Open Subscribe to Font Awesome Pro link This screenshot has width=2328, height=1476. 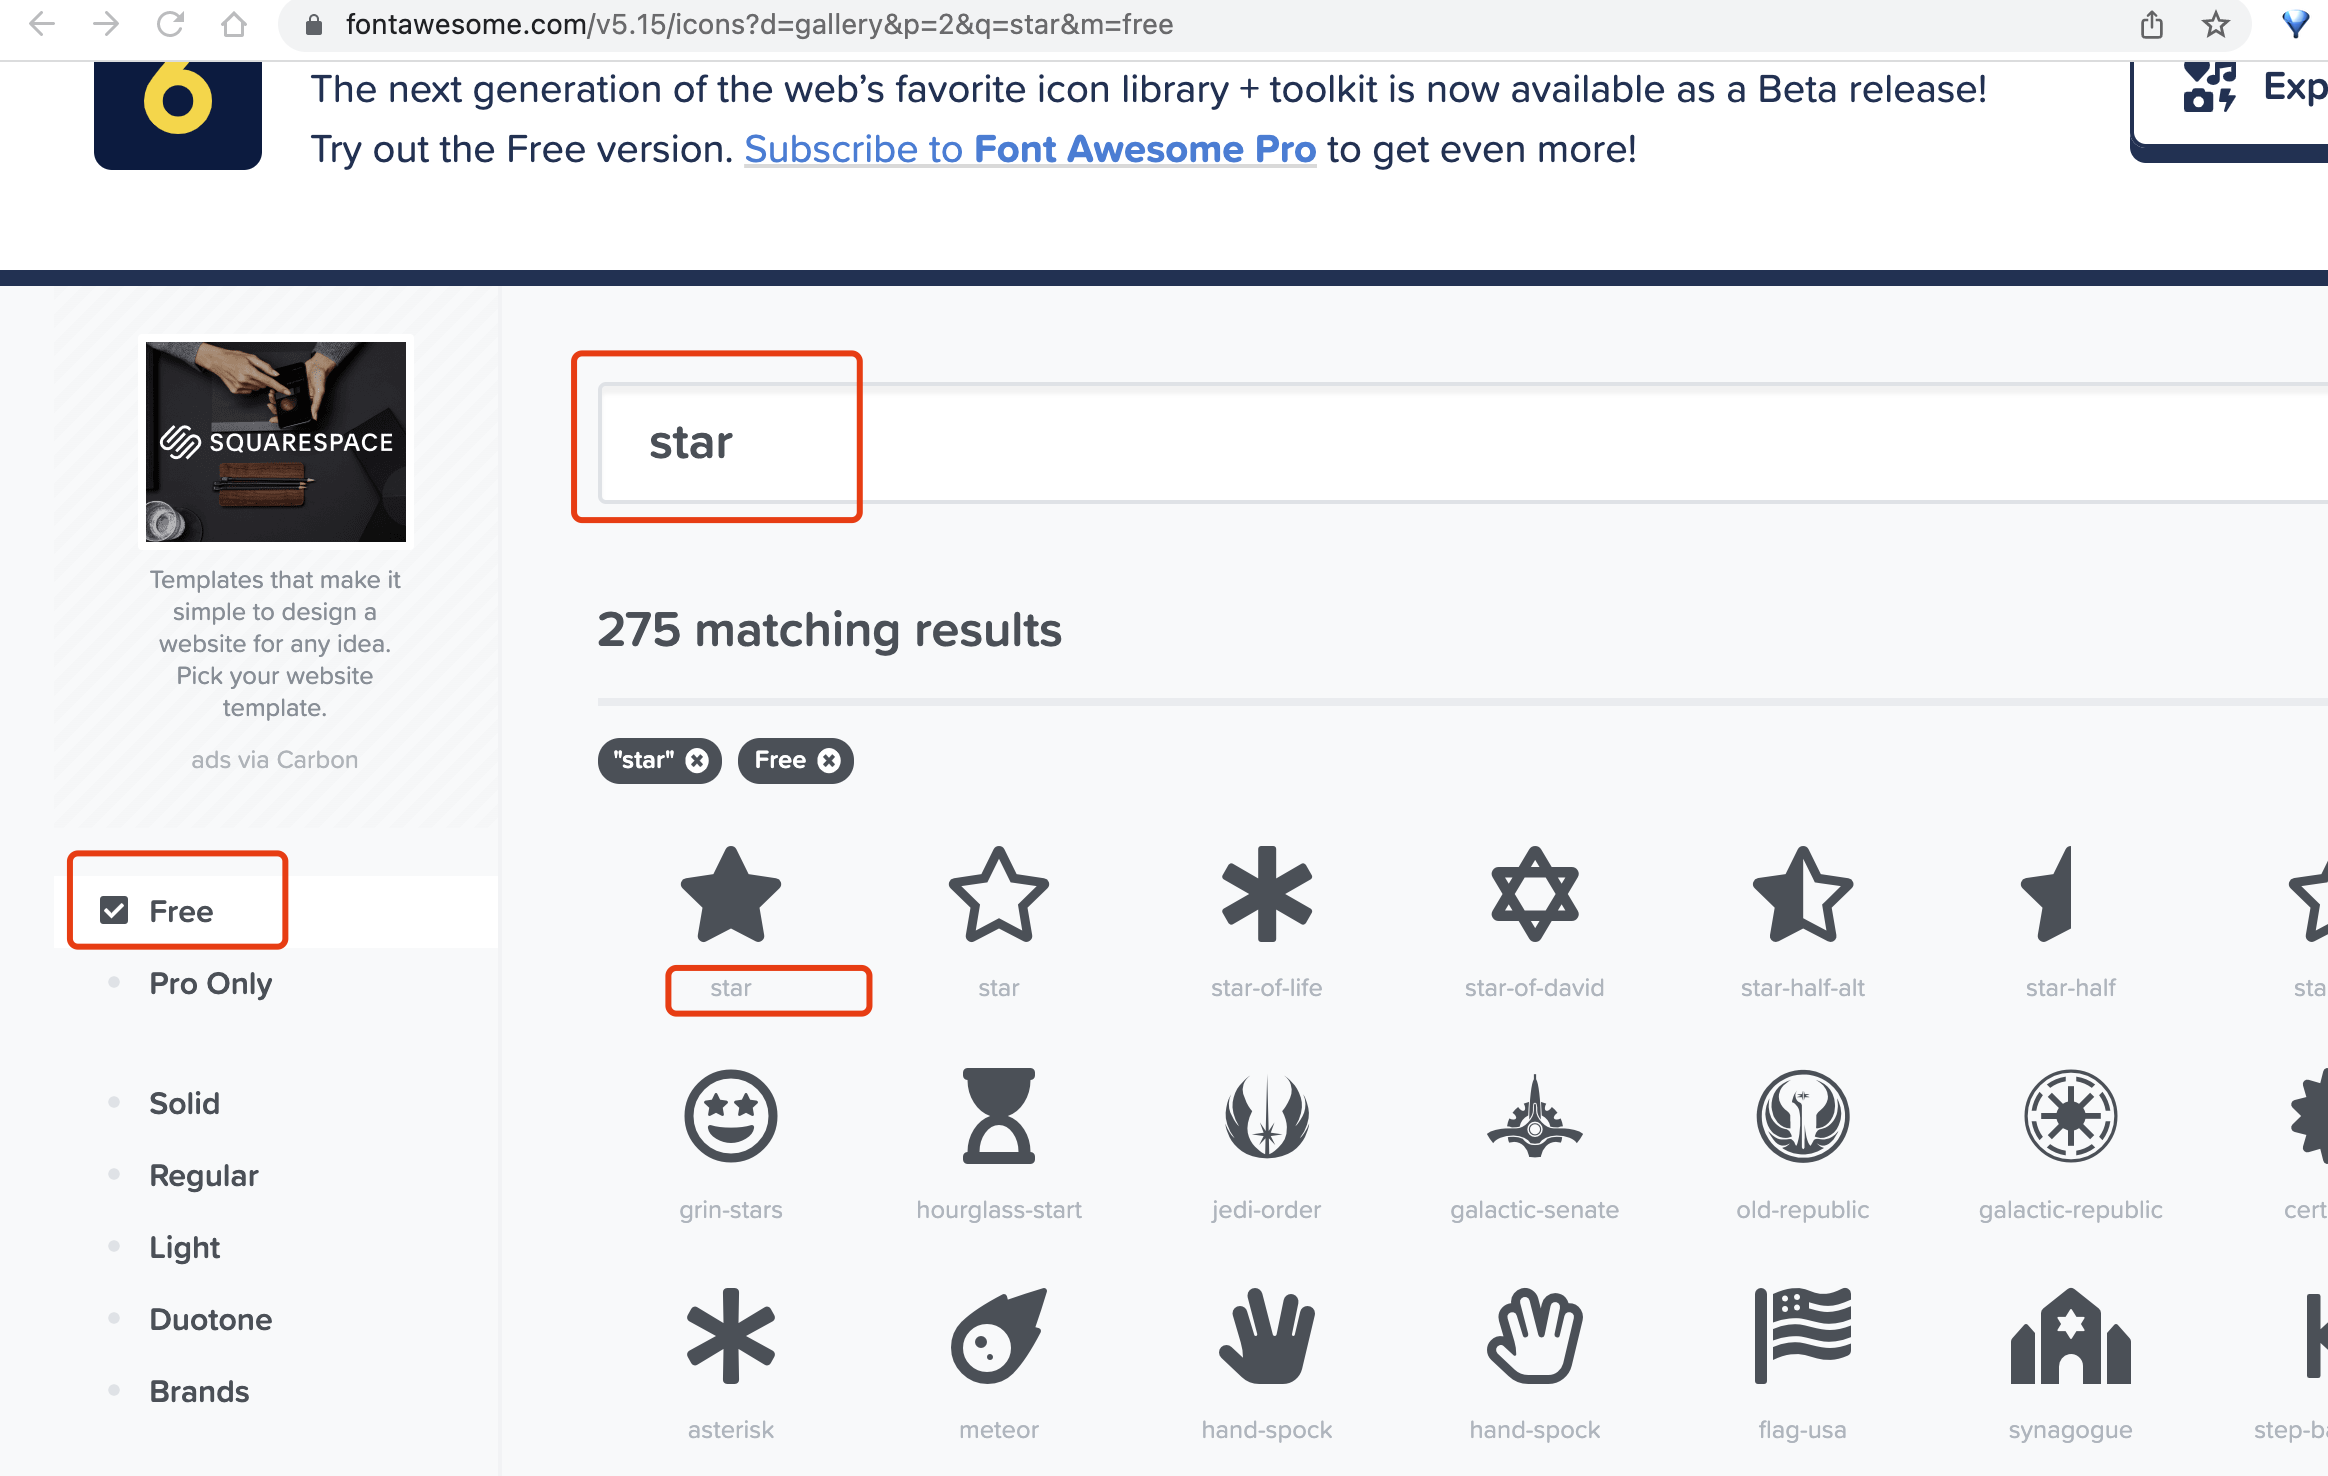(1030, 150)
